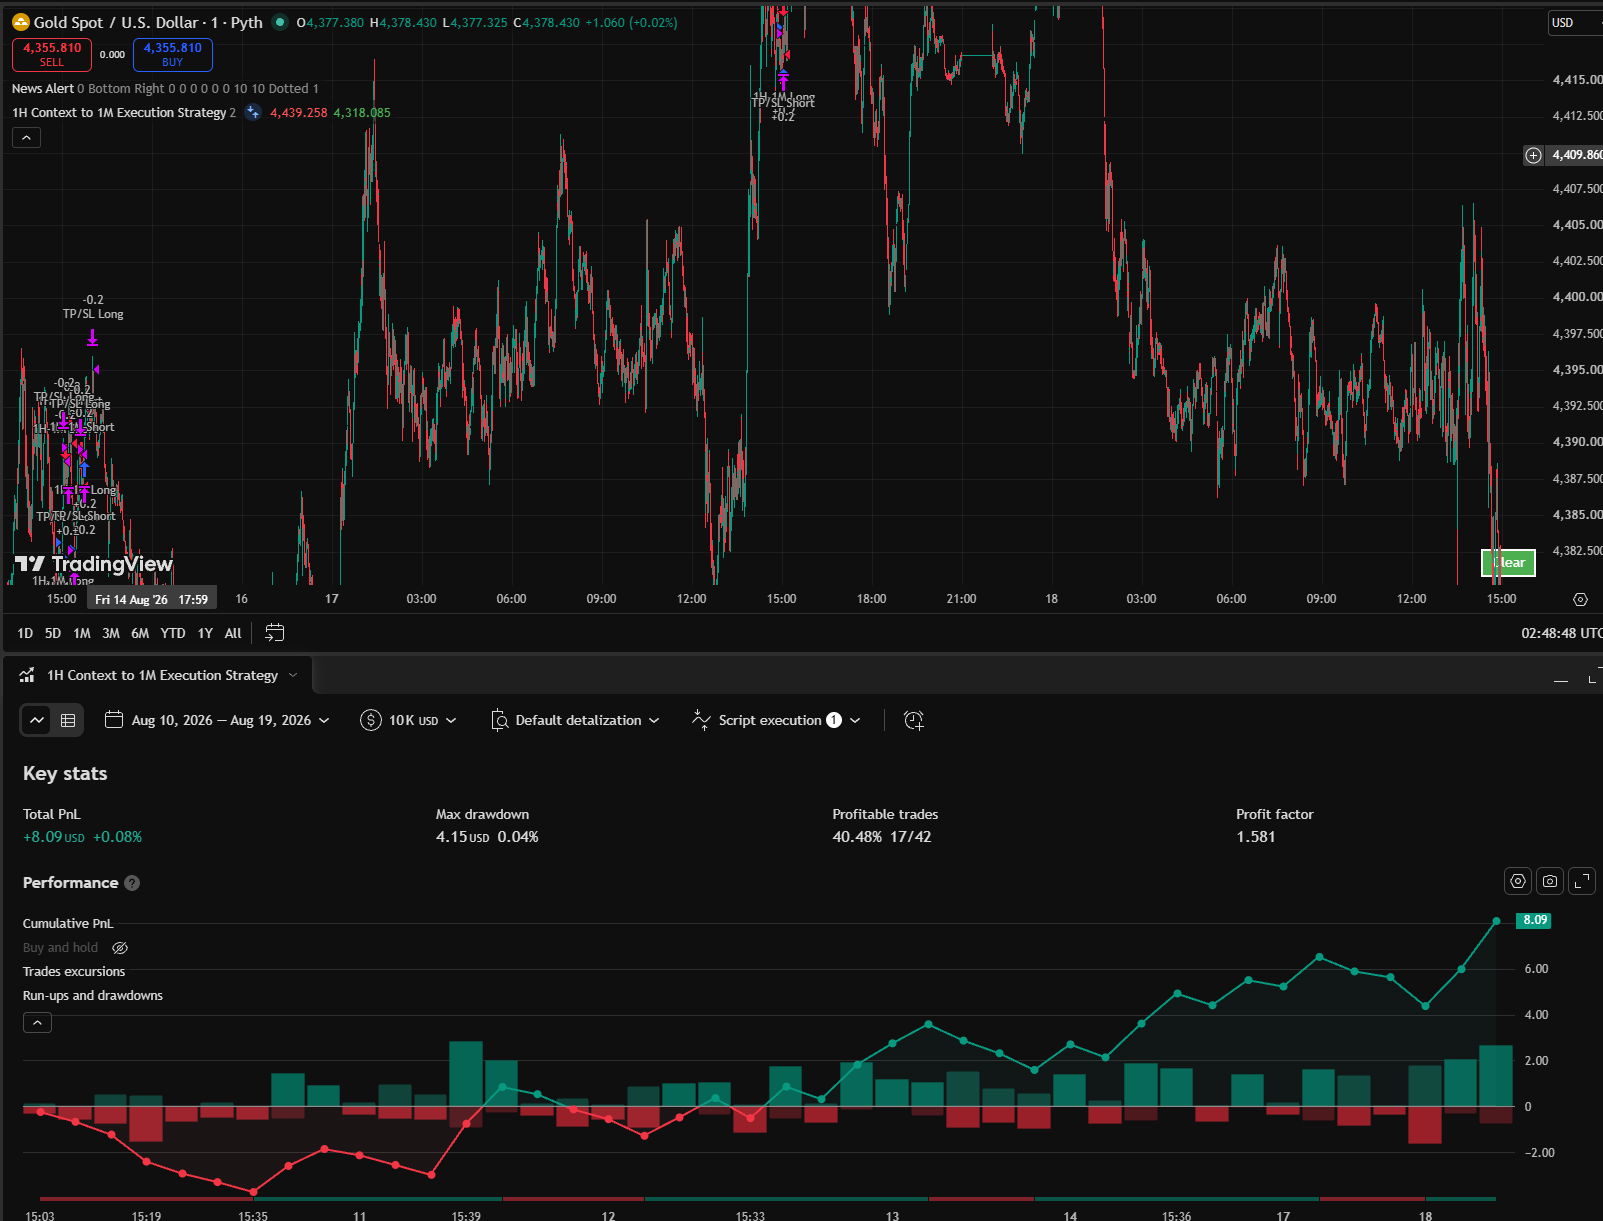Click the plus icon on price scale
1603x1221 pixels.
click(1533, 155)
